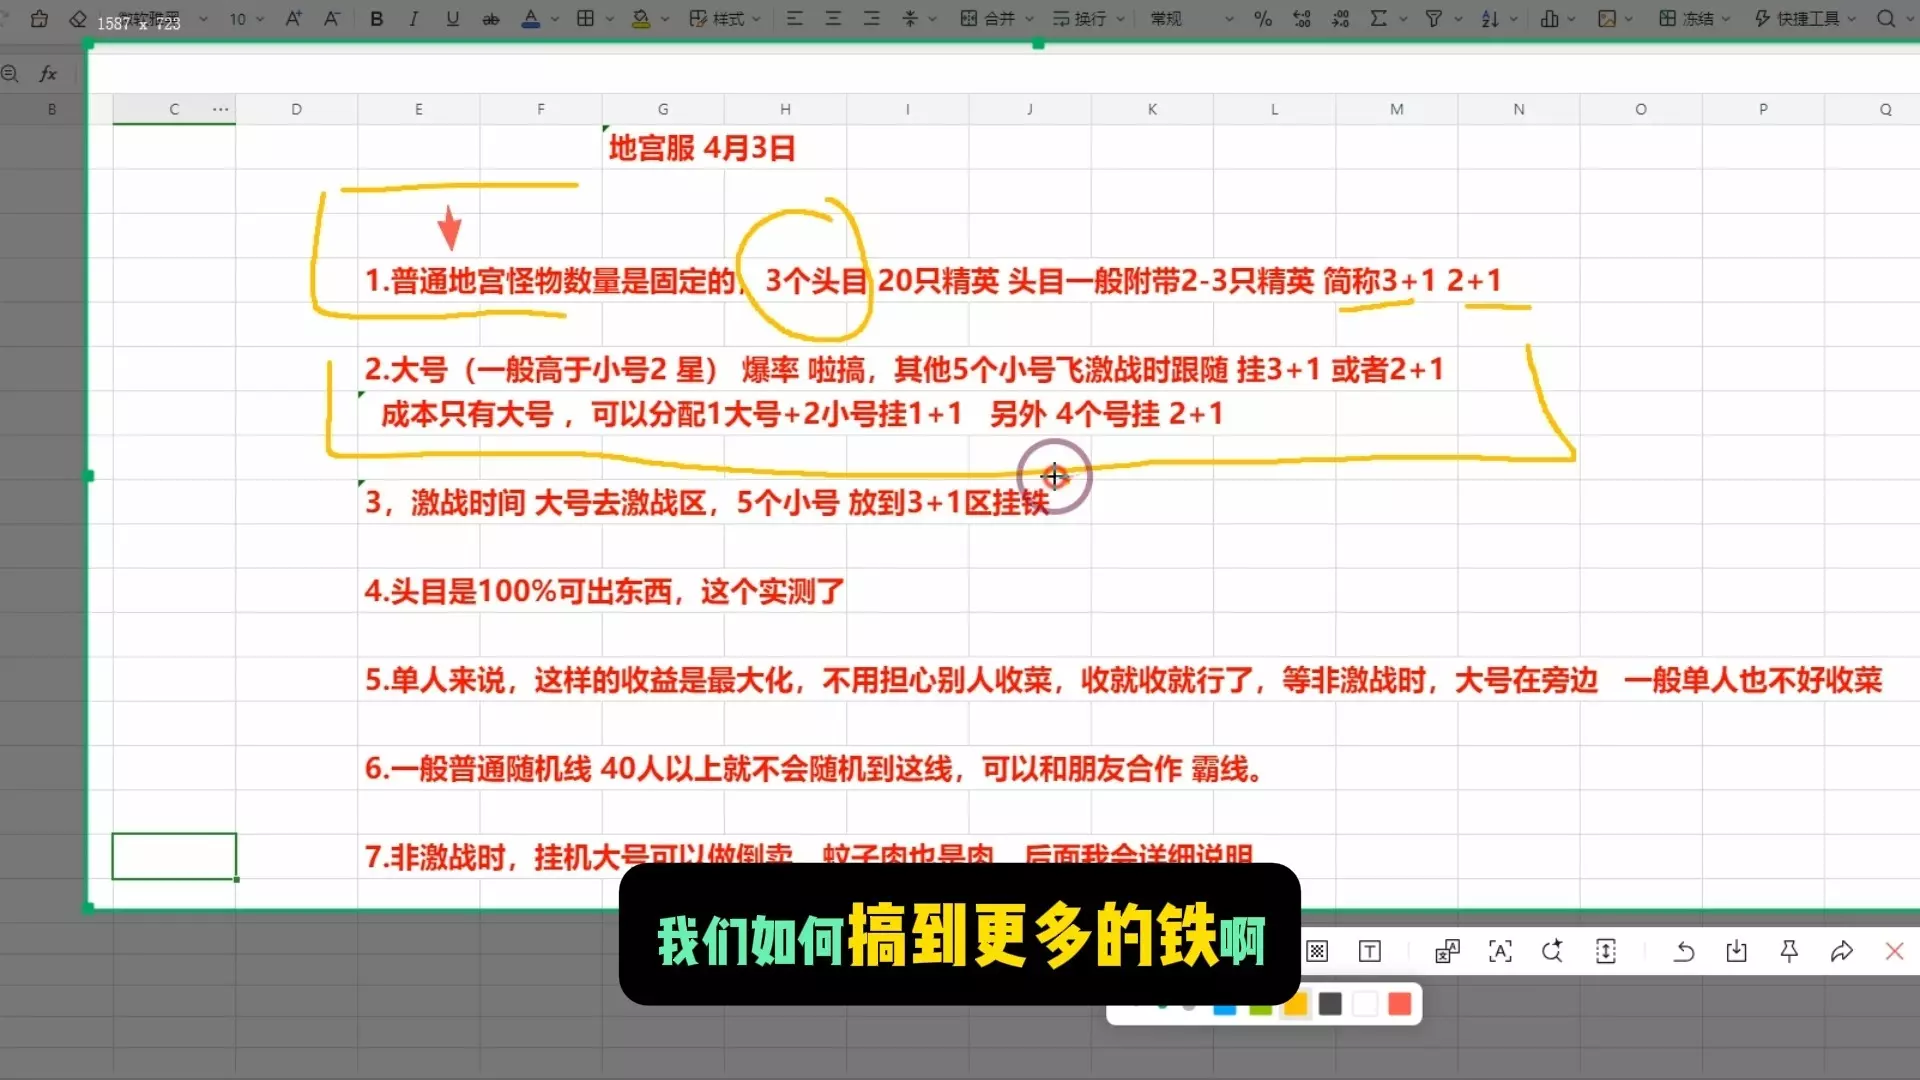The height and width of the screenshot is (1080, 1920).
Task: Click the OCR text recognition icon
Action: coord(1500,951)
